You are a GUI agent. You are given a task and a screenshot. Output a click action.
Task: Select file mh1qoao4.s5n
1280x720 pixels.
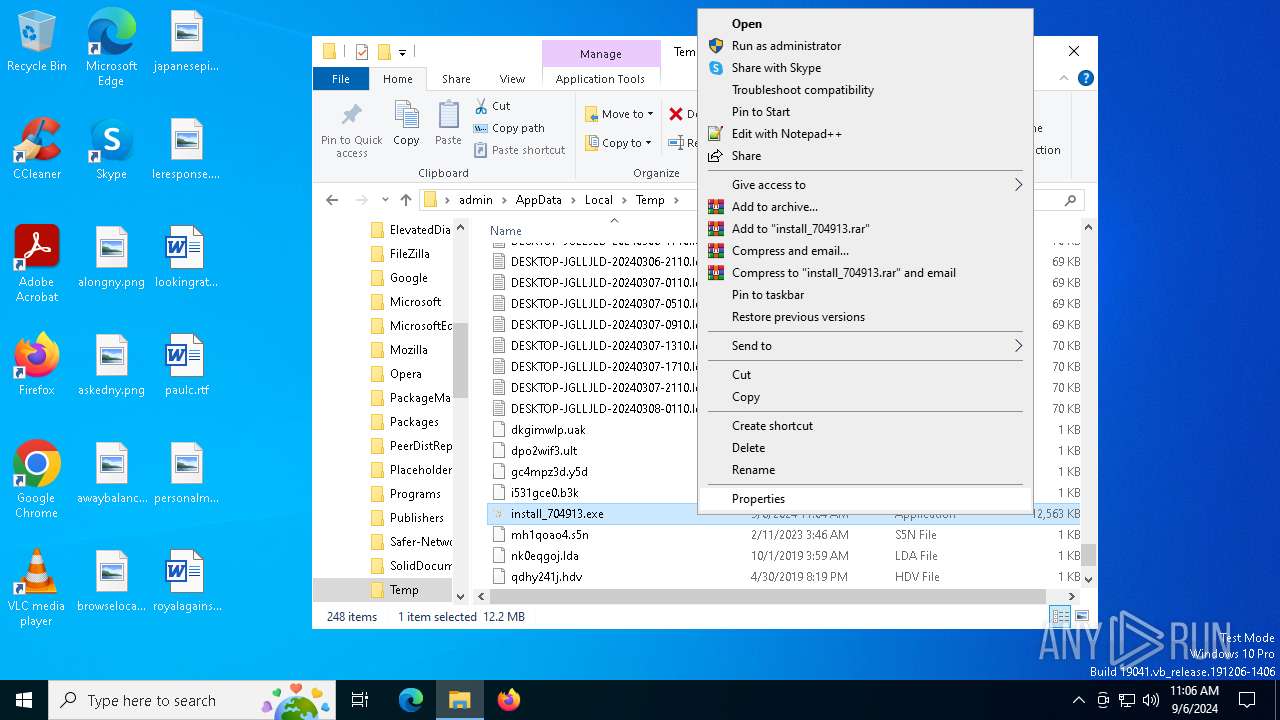tap(549, 534)
